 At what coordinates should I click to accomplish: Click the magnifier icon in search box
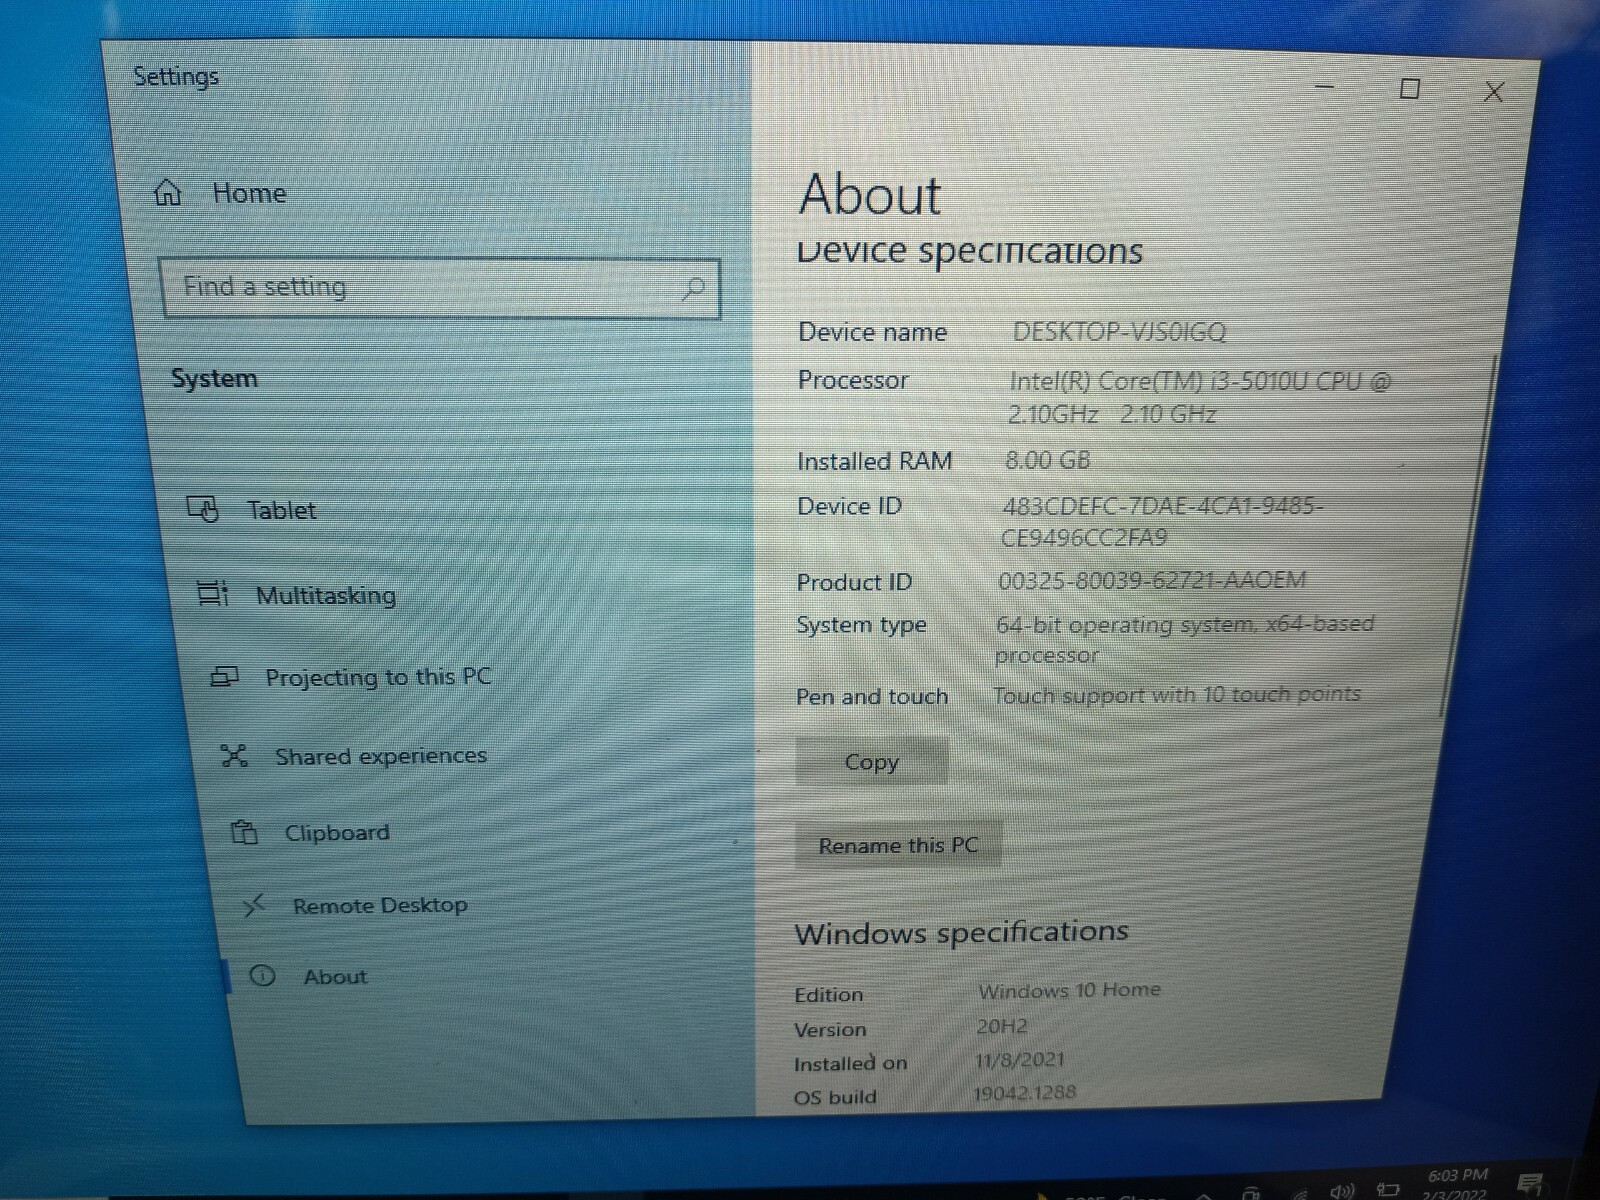[x=693, y=289]
